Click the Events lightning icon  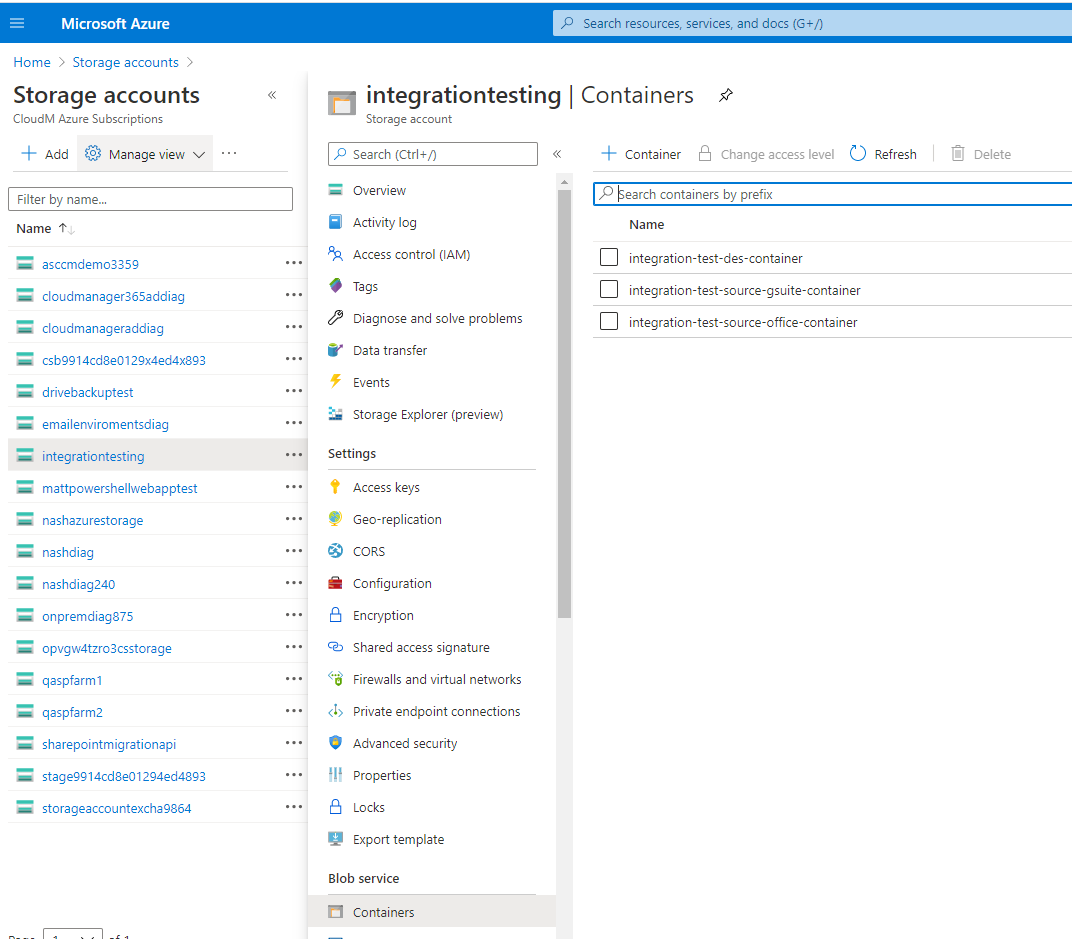[335, 382]
